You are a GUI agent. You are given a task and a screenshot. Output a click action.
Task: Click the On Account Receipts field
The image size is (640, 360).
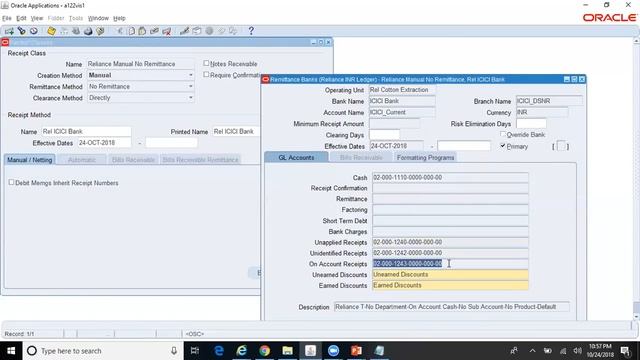[x=450, y=264]
